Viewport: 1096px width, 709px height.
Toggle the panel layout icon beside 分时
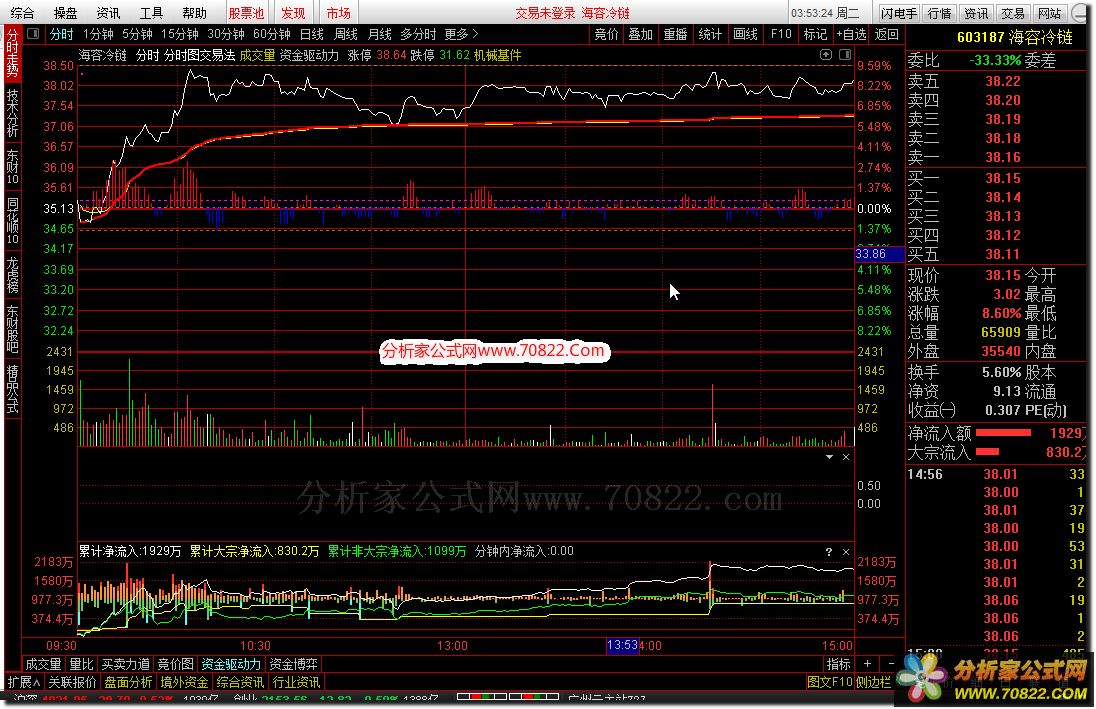(32, 34)
